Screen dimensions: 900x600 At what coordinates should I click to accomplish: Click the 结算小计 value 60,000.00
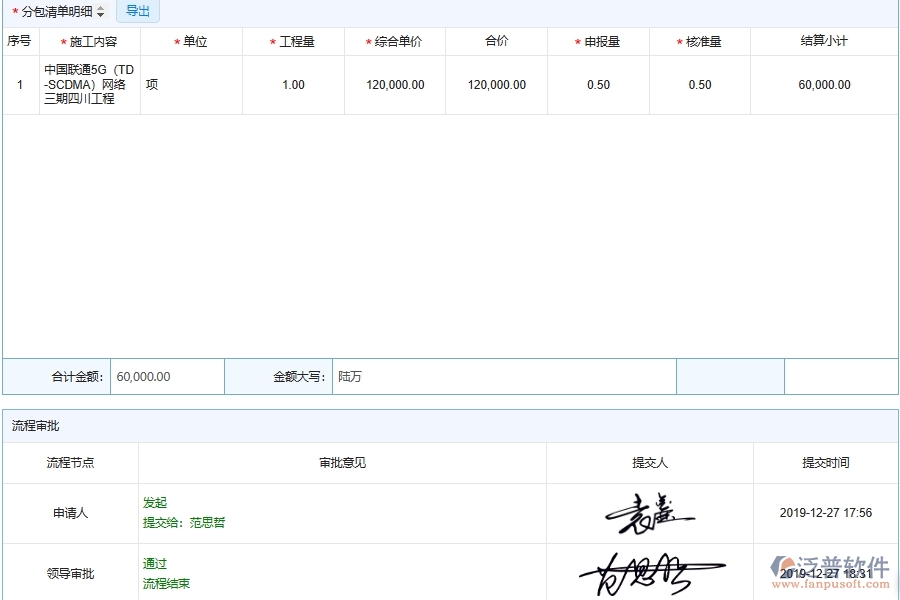pyautogui.click(x=824, y=85)
